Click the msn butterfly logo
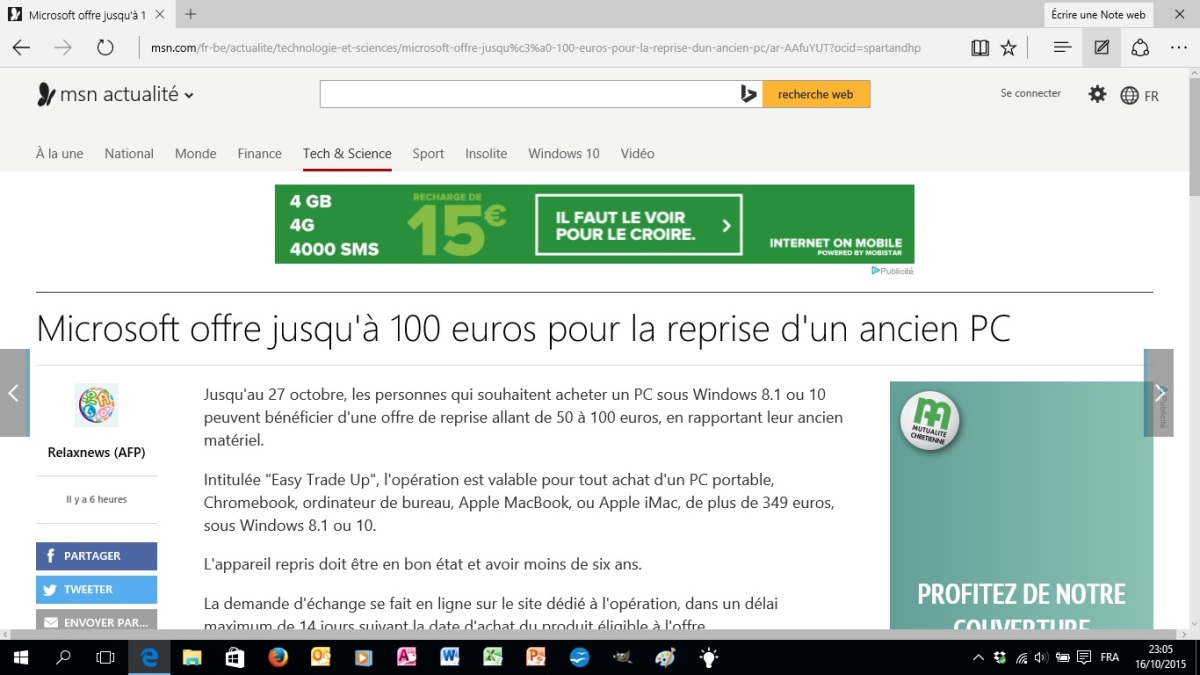 coord(46,94)
